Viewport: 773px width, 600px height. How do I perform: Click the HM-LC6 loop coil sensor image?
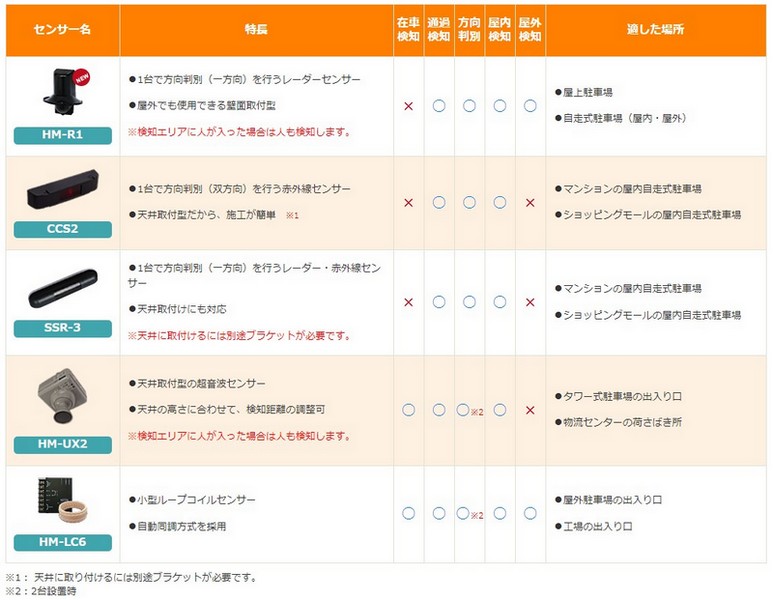click(62, 501)
